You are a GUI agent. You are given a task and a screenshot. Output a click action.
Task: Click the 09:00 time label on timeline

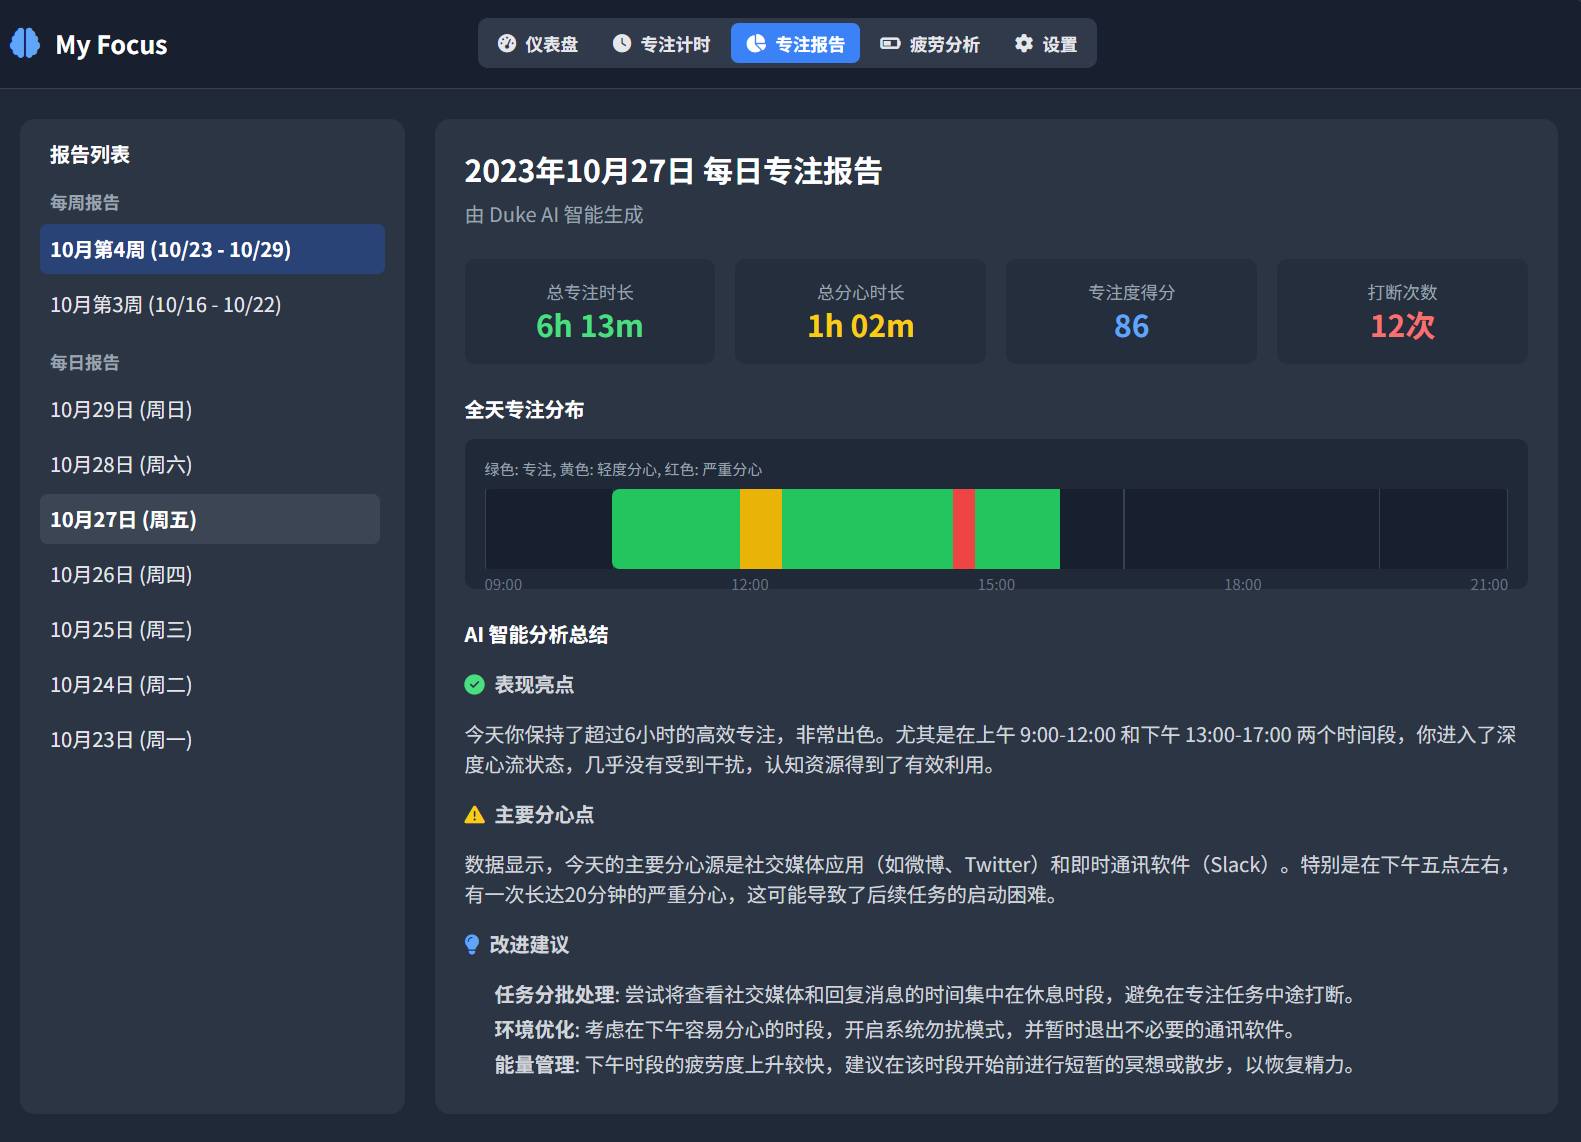click(503, 584)
